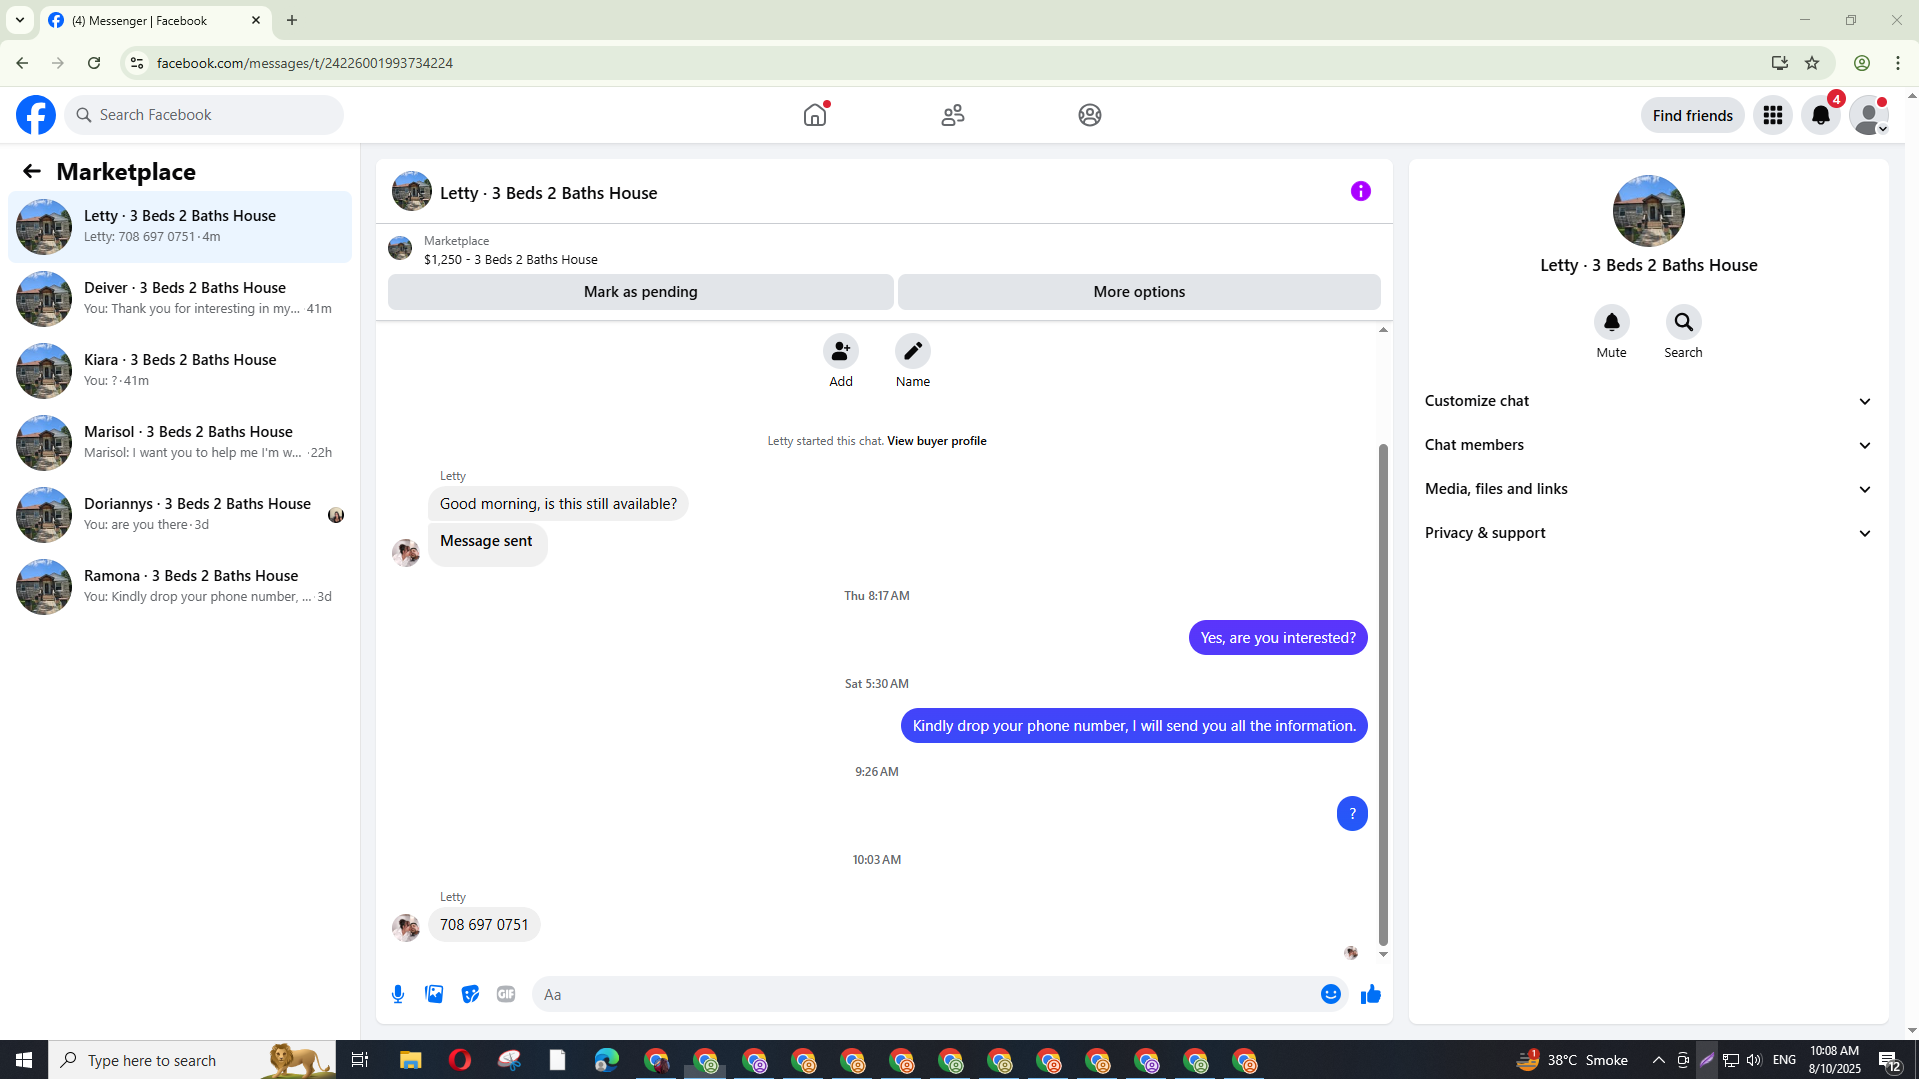Open the Kiara conversation

[x=180, y=371]
